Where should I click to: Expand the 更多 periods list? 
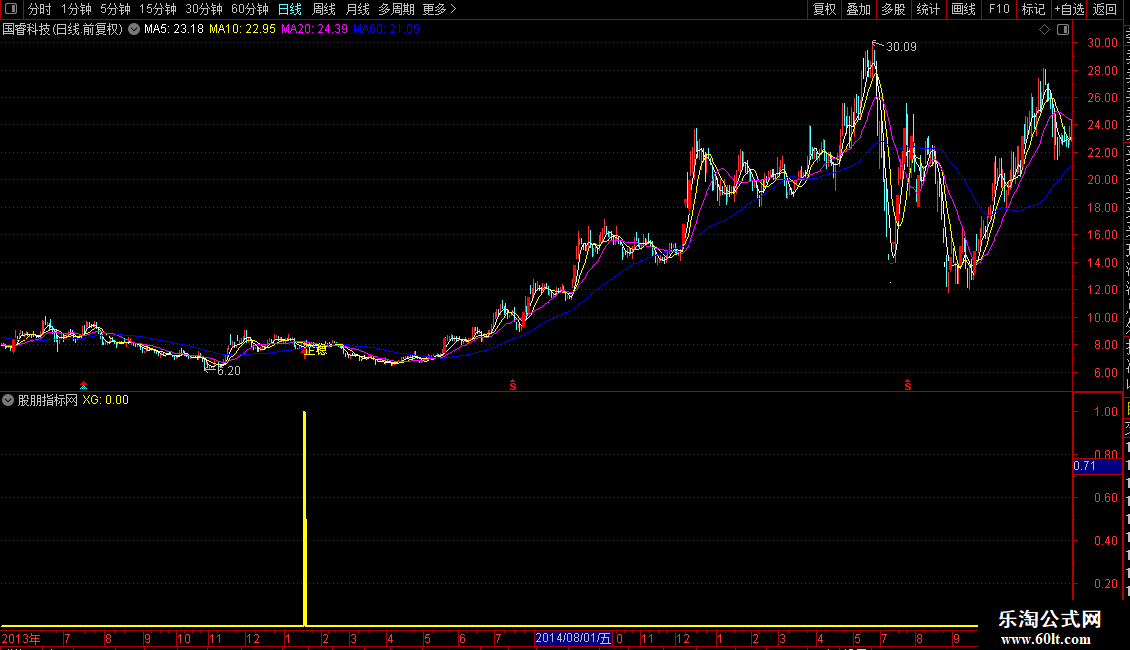pyautogui.click(x=439, y=9)
